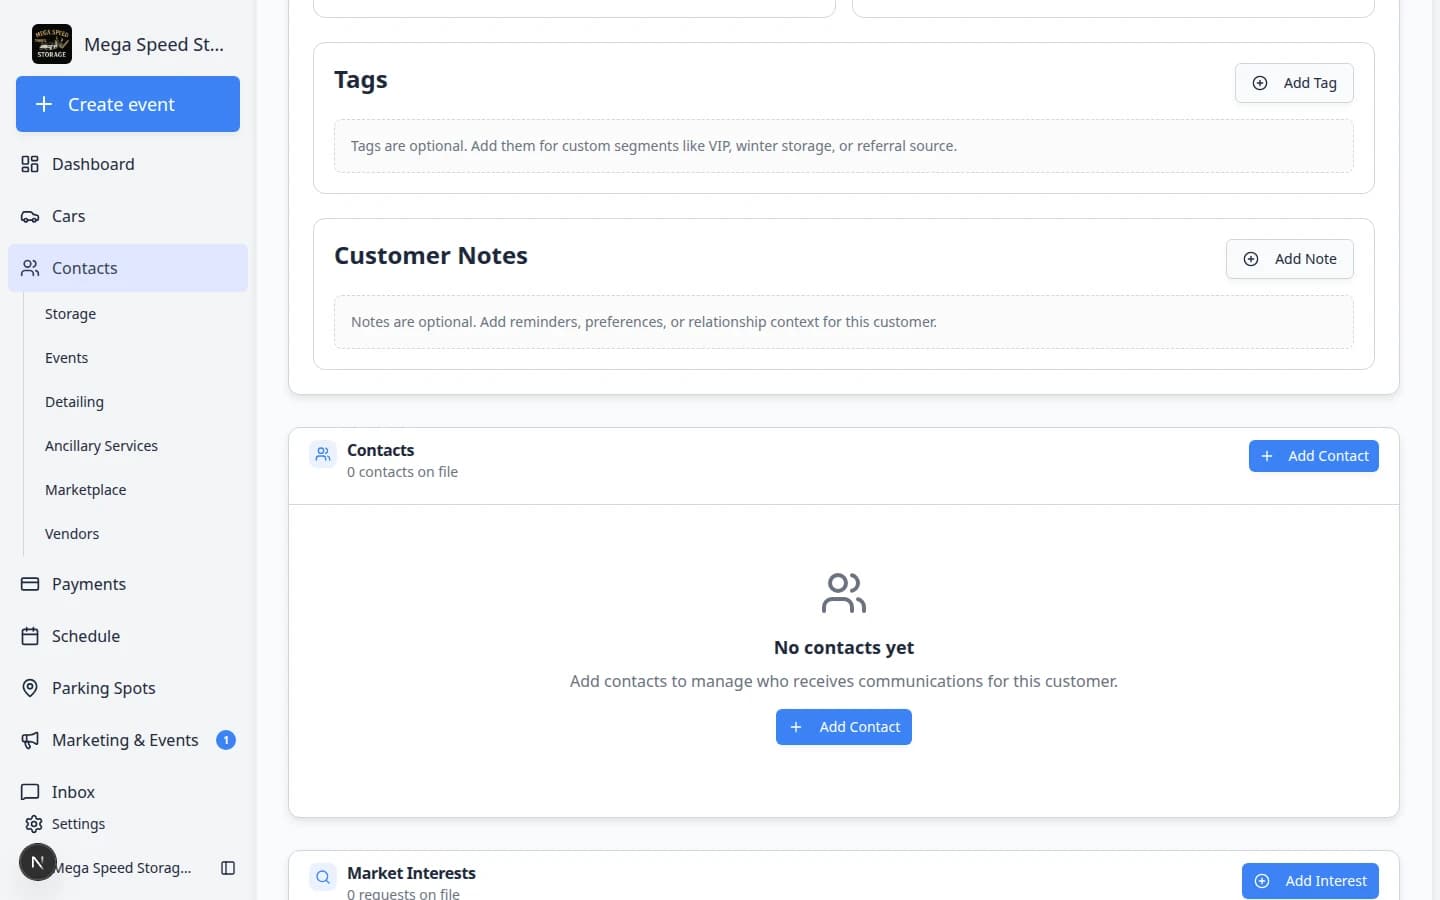This screenshot has width=1440, height=900.
Task: Click the Cars car icon
Action: pyautogui.click(x=30, y=216)
